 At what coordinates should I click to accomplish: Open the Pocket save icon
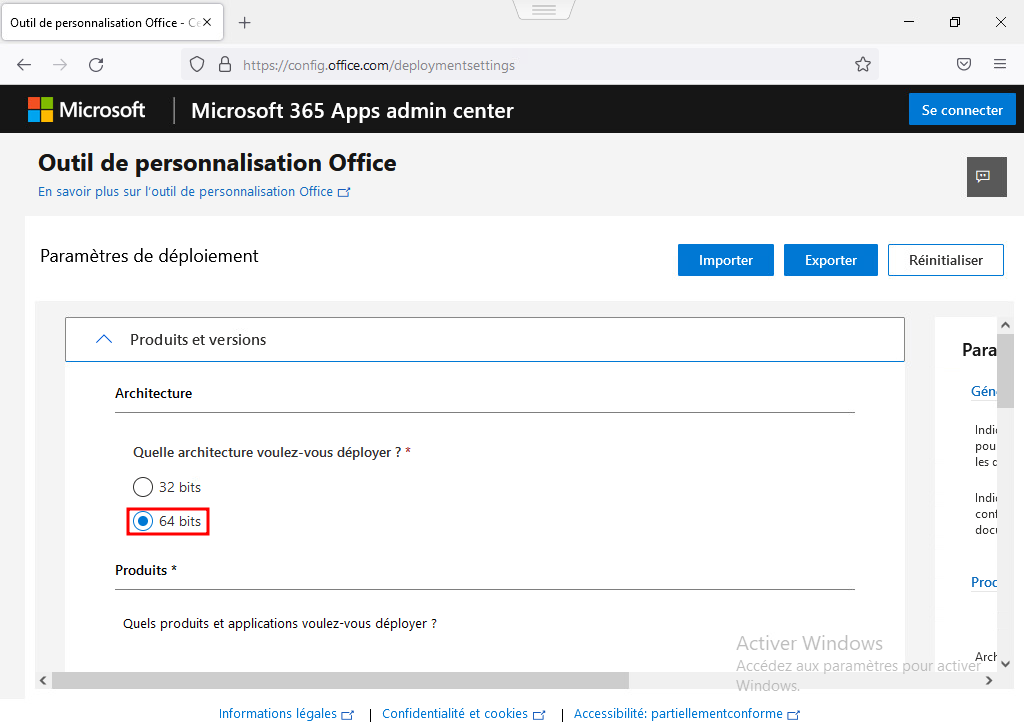pyautogui.click(x=964, y=64)
